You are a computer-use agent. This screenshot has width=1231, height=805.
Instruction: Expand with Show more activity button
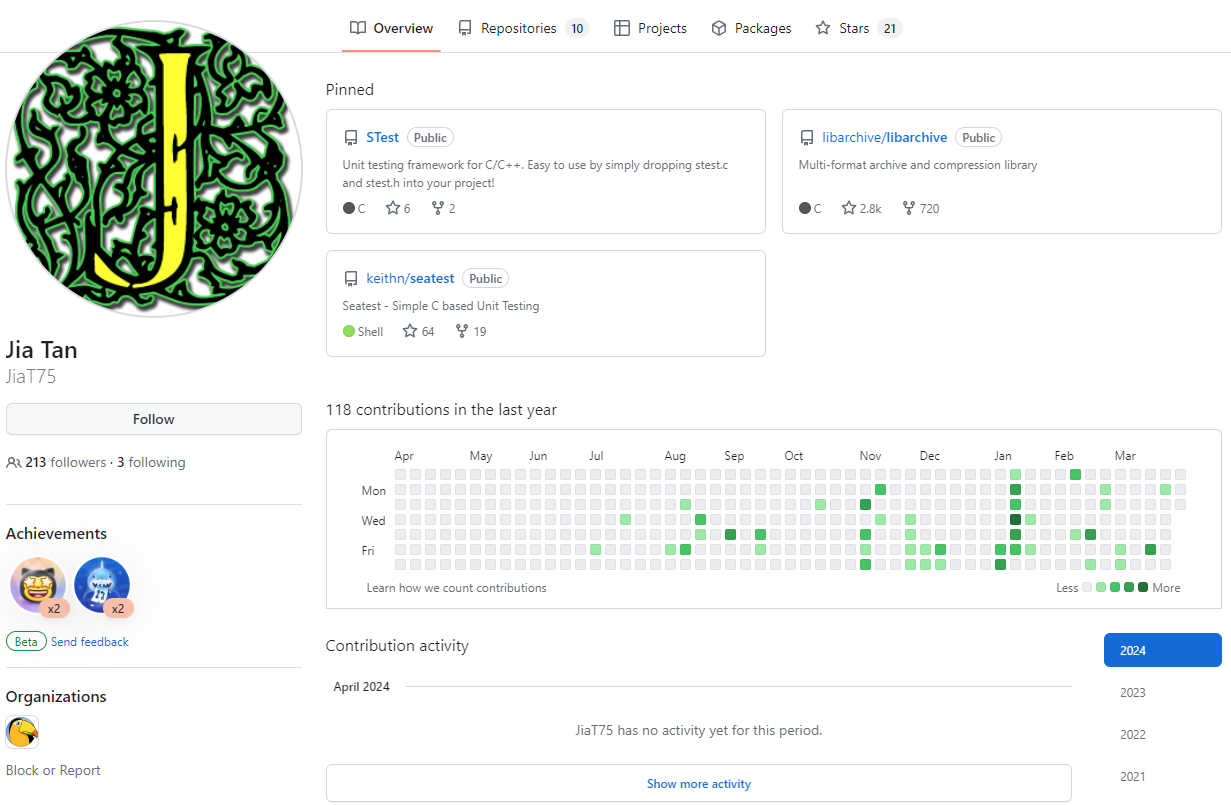pyautogui.click(x=698, y=784)
